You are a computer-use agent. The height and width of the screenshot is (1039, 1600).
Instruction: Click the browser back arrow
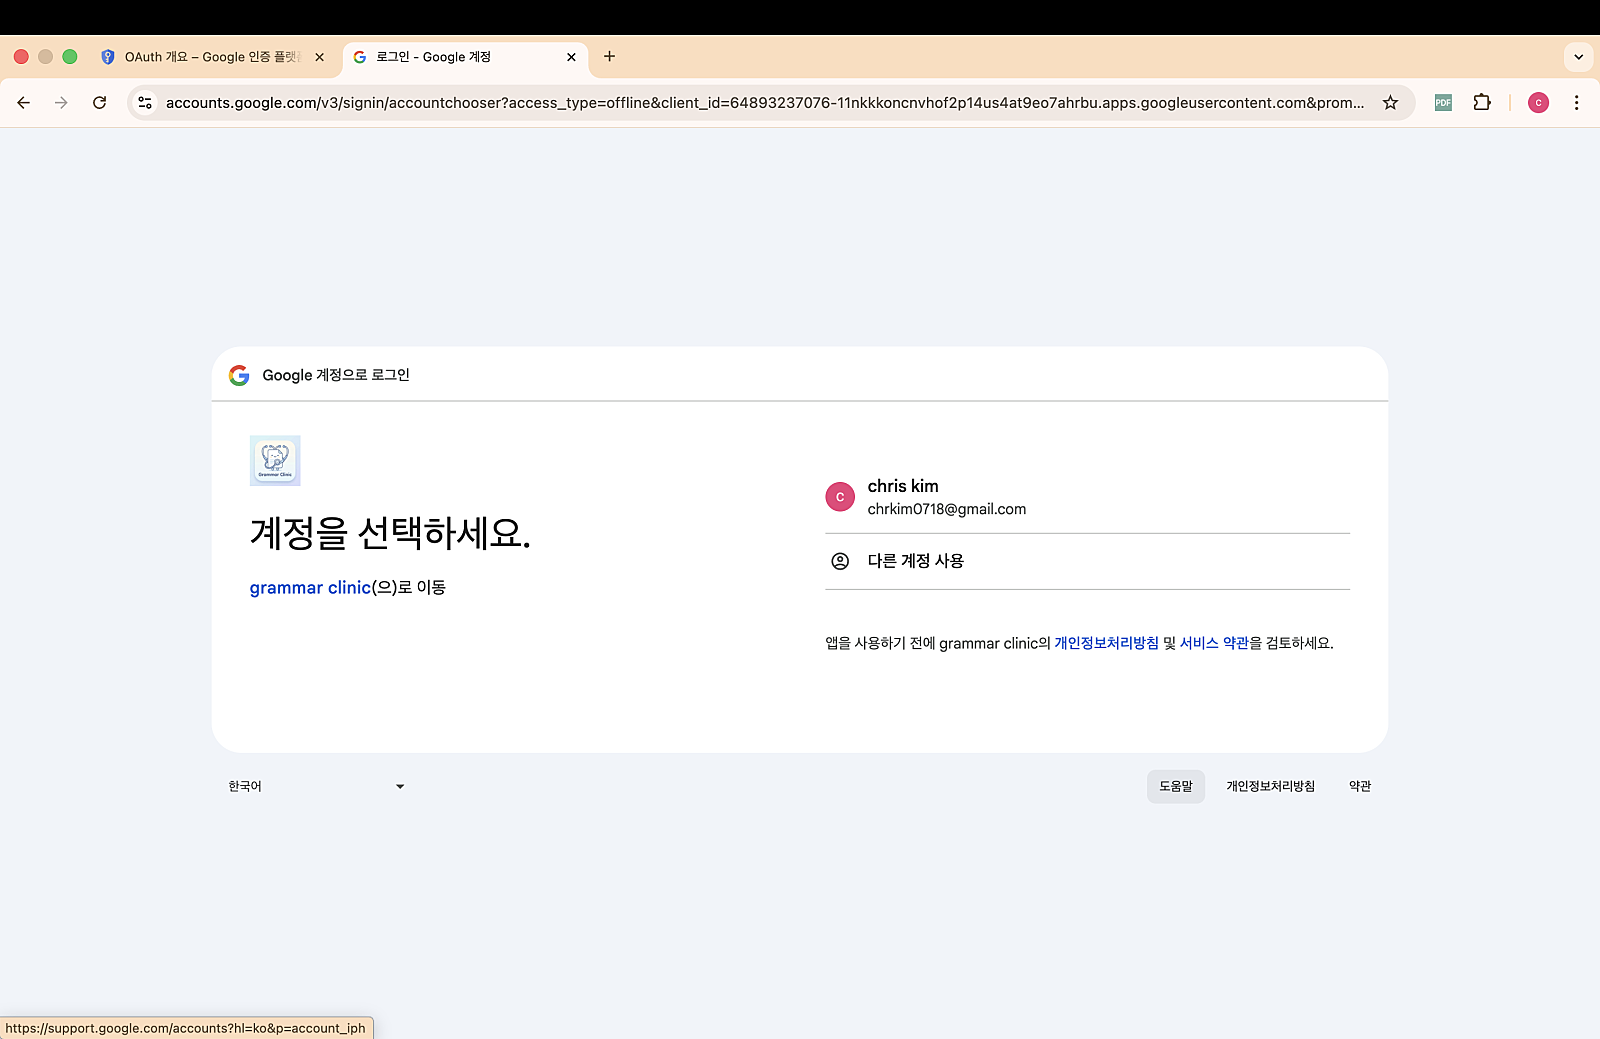24,103
